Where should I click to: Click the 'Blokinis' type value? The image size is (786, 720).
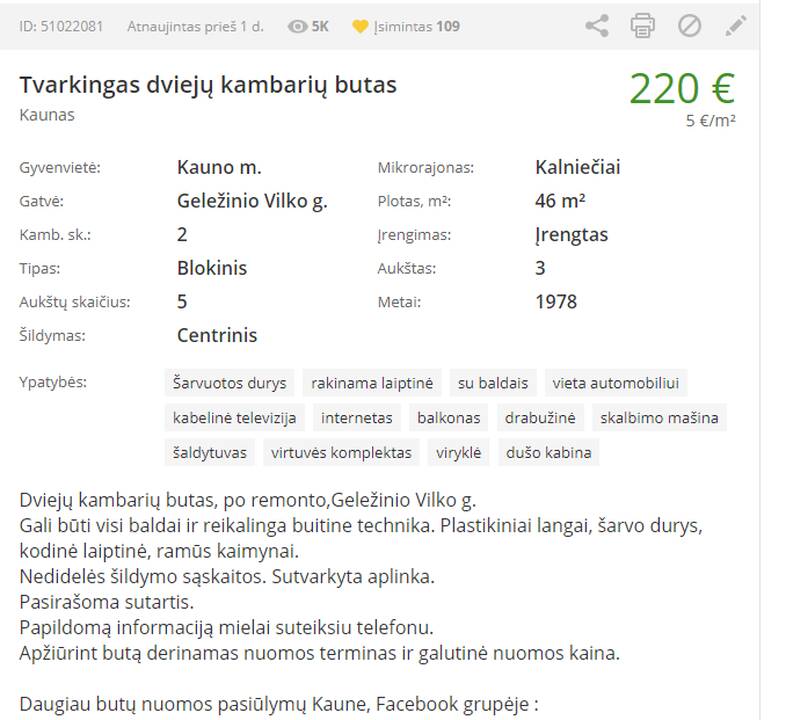tap(212, 268)
